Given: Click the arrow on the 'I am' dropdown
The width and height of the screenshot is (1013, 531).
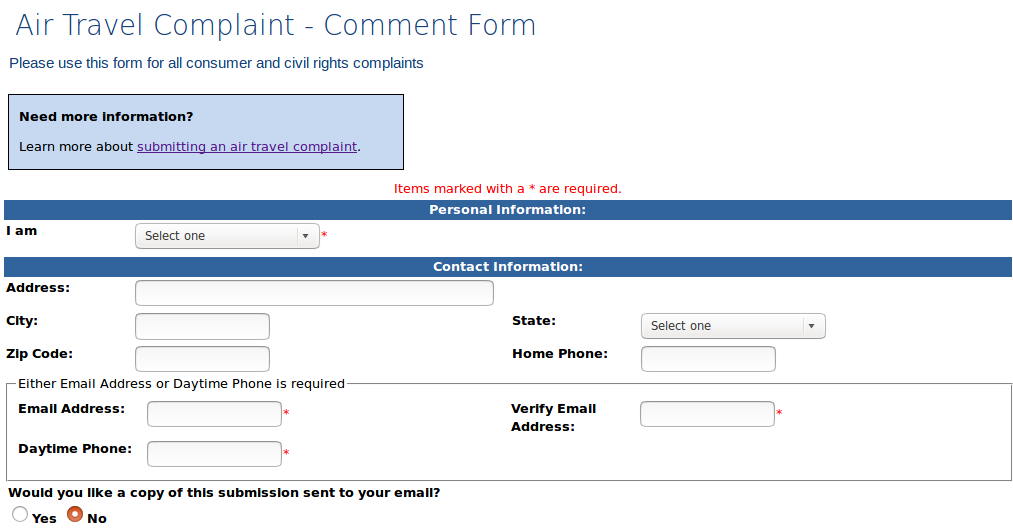Looking at the screenshot, I should click(x=306, y=236).
